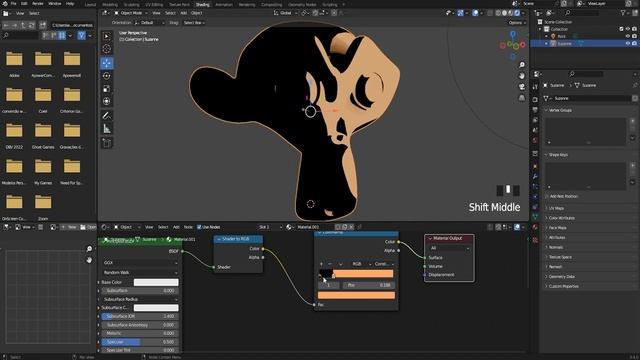
Task: Zoom node editor side panel magnifier
Action: coord(89,249)
